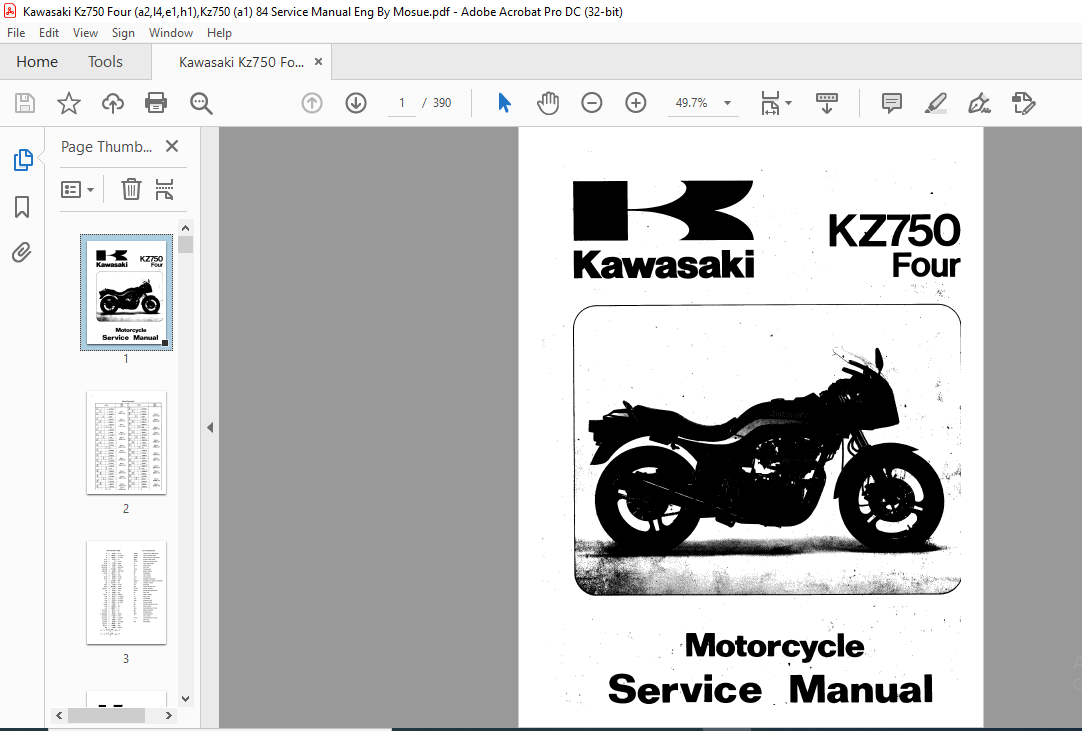Open the Help menu
This screenshot has height=731, width=1082.
pyautogui.click(x=219, y=32)
